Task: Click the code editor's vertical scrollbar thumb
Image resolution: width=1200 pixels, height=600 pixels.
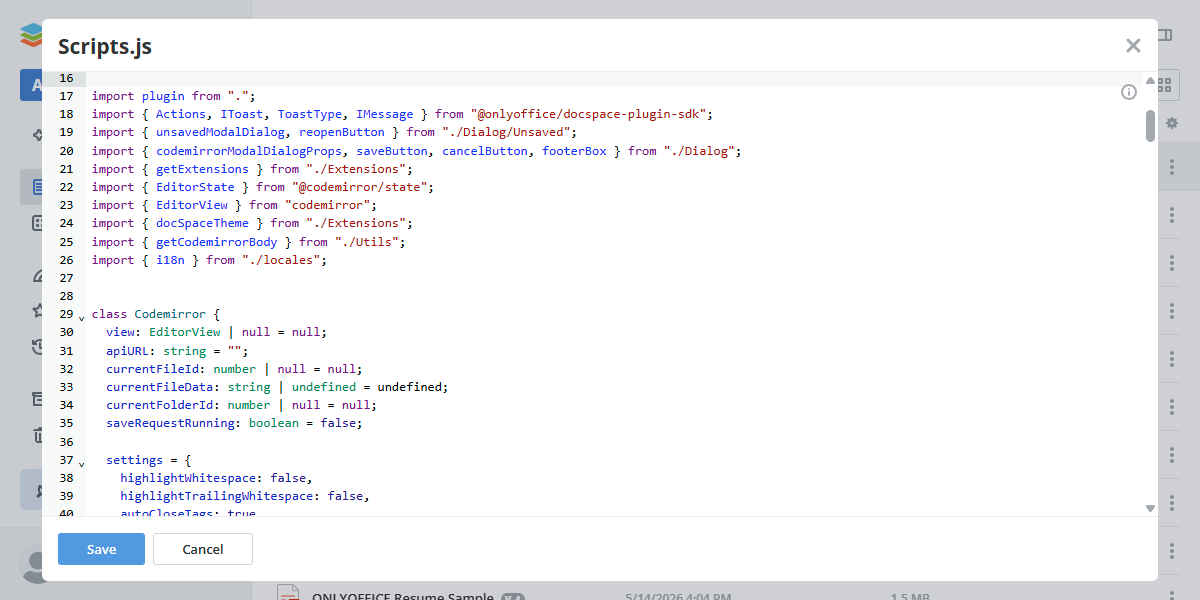Action: [x=1150, y=125]
